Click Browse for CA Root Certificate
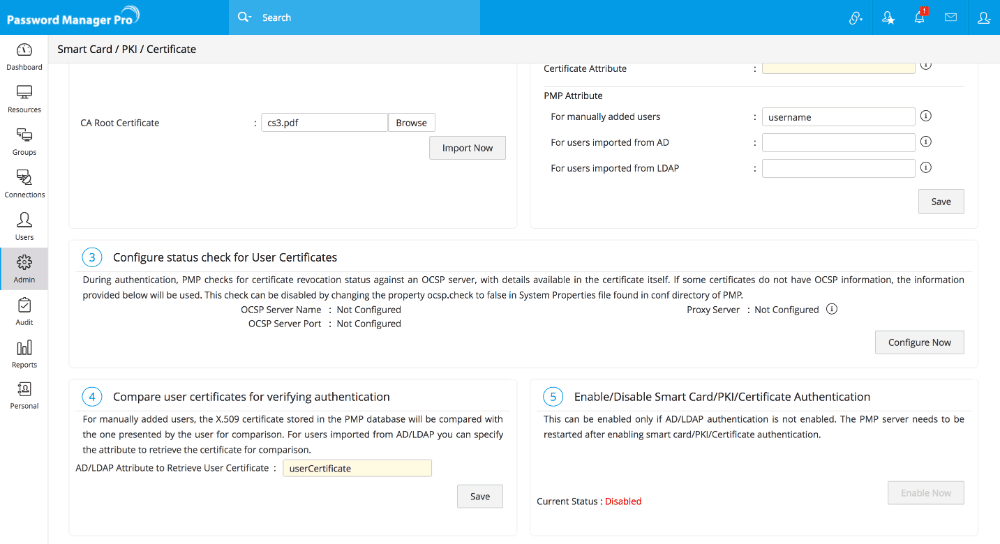 click(411, 123)
